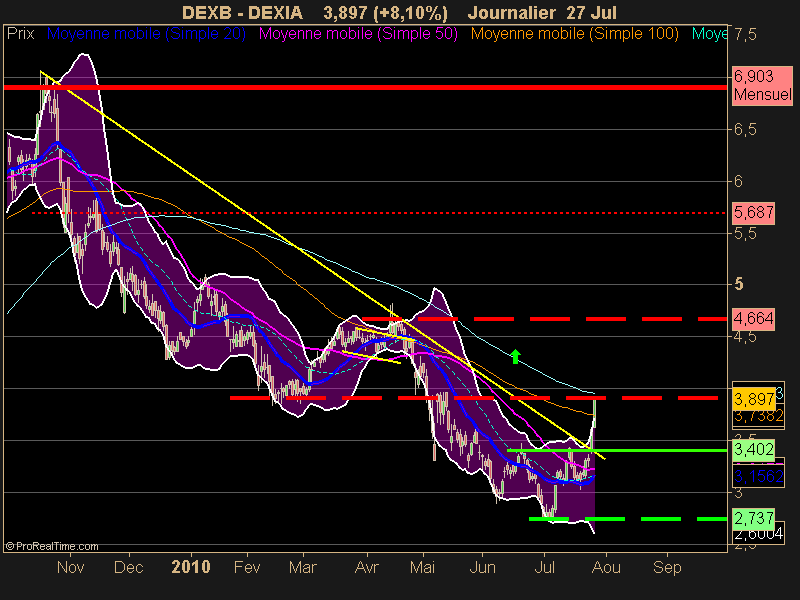Screen dimensions: 800x600
Task: Click the green 3,402 support price label
Action: [x=754, y=449]
